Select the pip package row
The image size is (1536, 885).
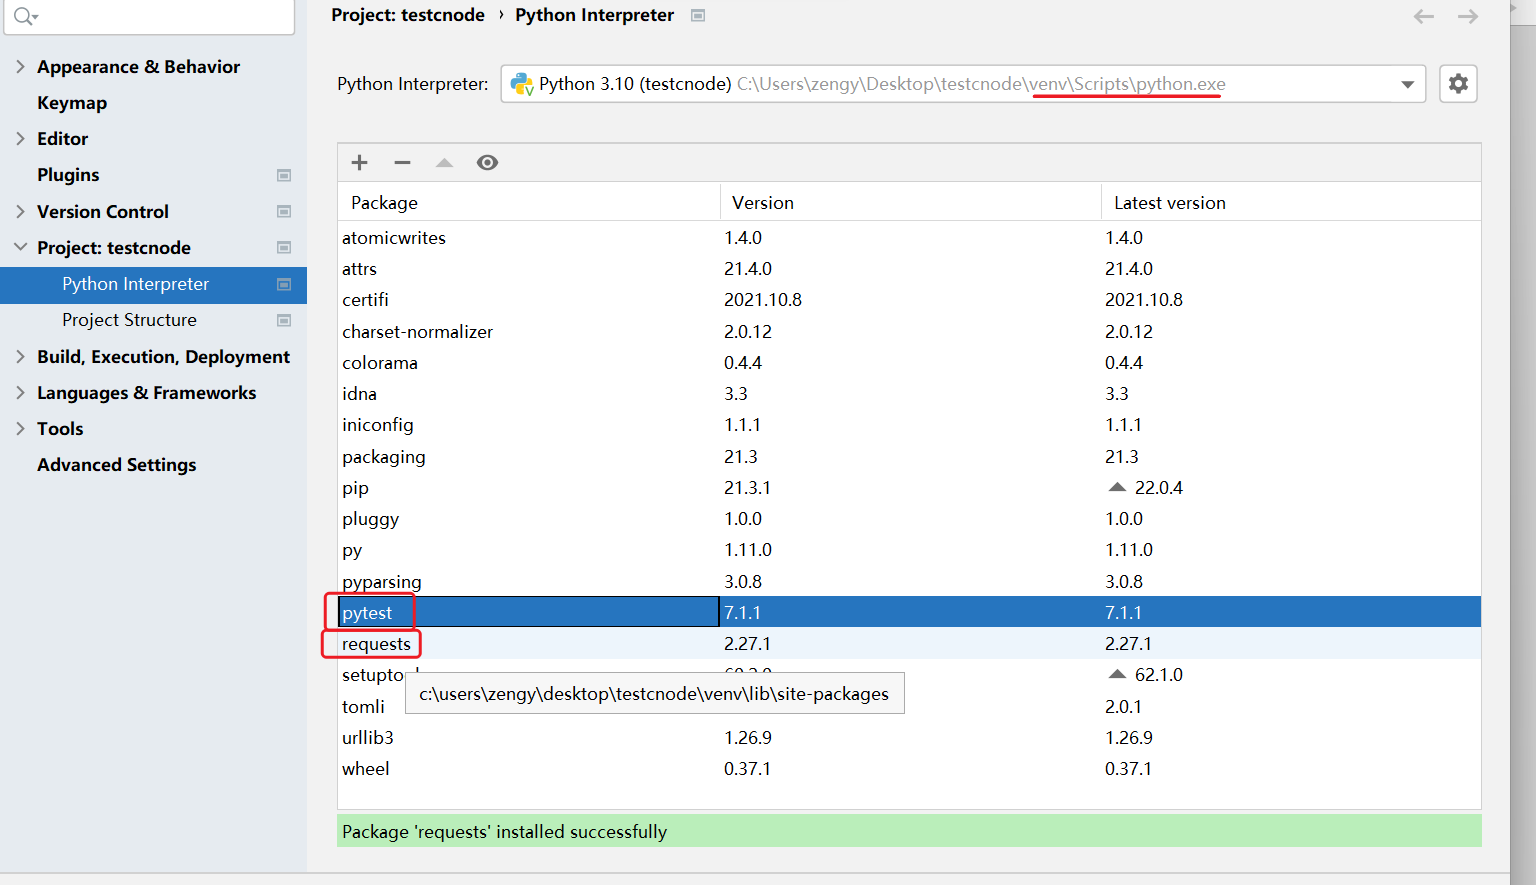tap(909, 488)
